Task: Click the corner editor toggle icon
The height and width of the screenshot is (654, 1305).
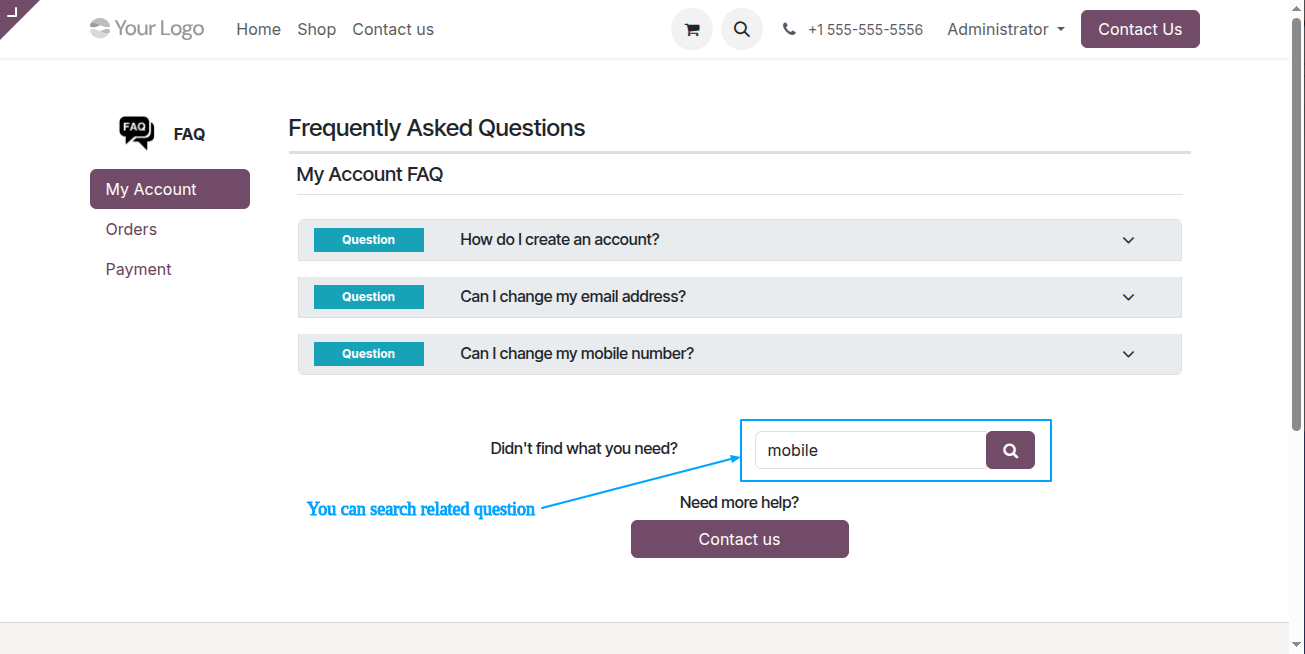Action: (12, 11)
